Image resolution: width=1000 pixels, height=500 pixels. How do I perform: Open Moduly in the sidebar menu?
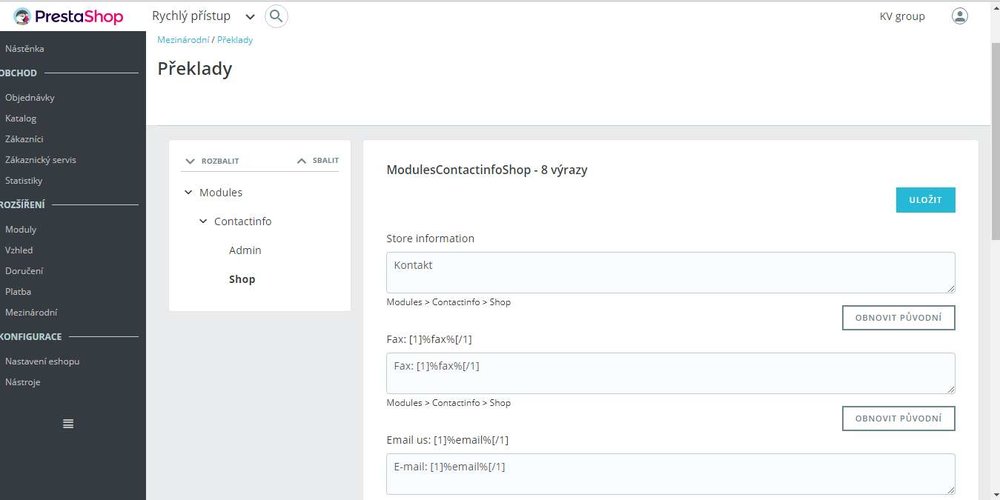[21, 229]
